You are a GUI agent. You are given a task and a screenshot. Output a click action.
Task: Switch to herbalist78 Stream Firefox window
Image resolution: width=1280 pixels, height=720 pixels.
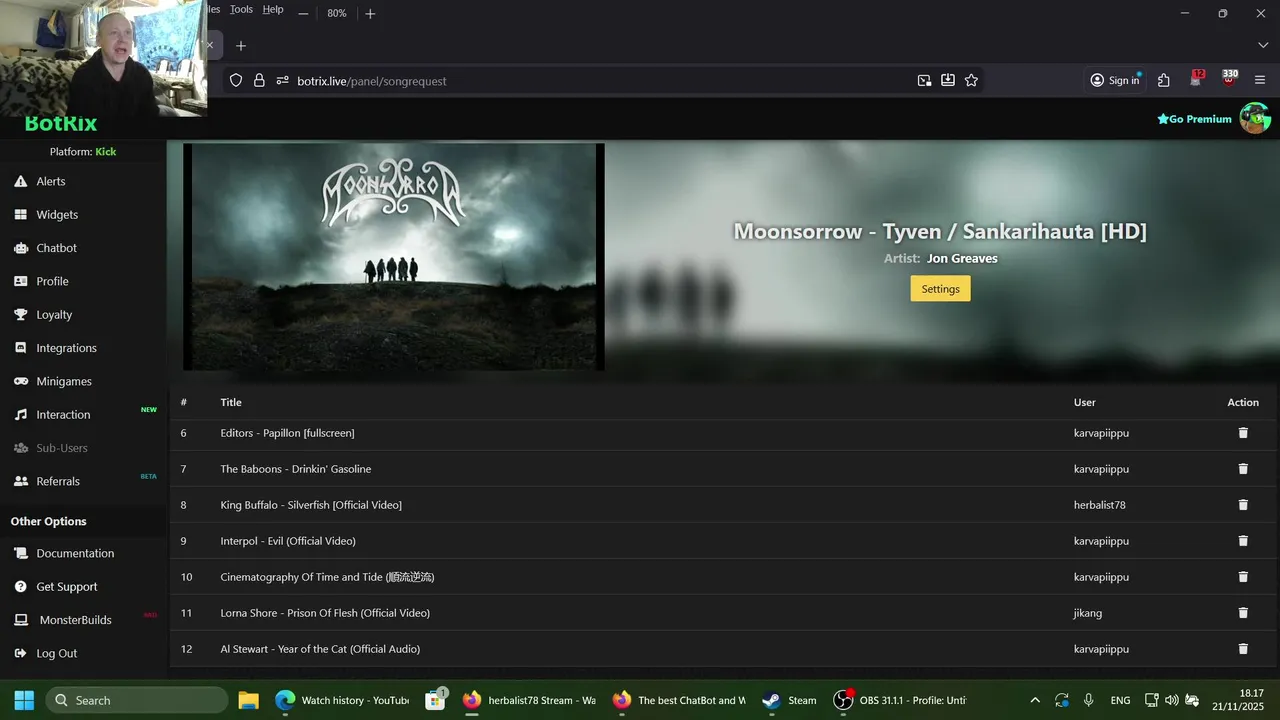pos(529,700)
